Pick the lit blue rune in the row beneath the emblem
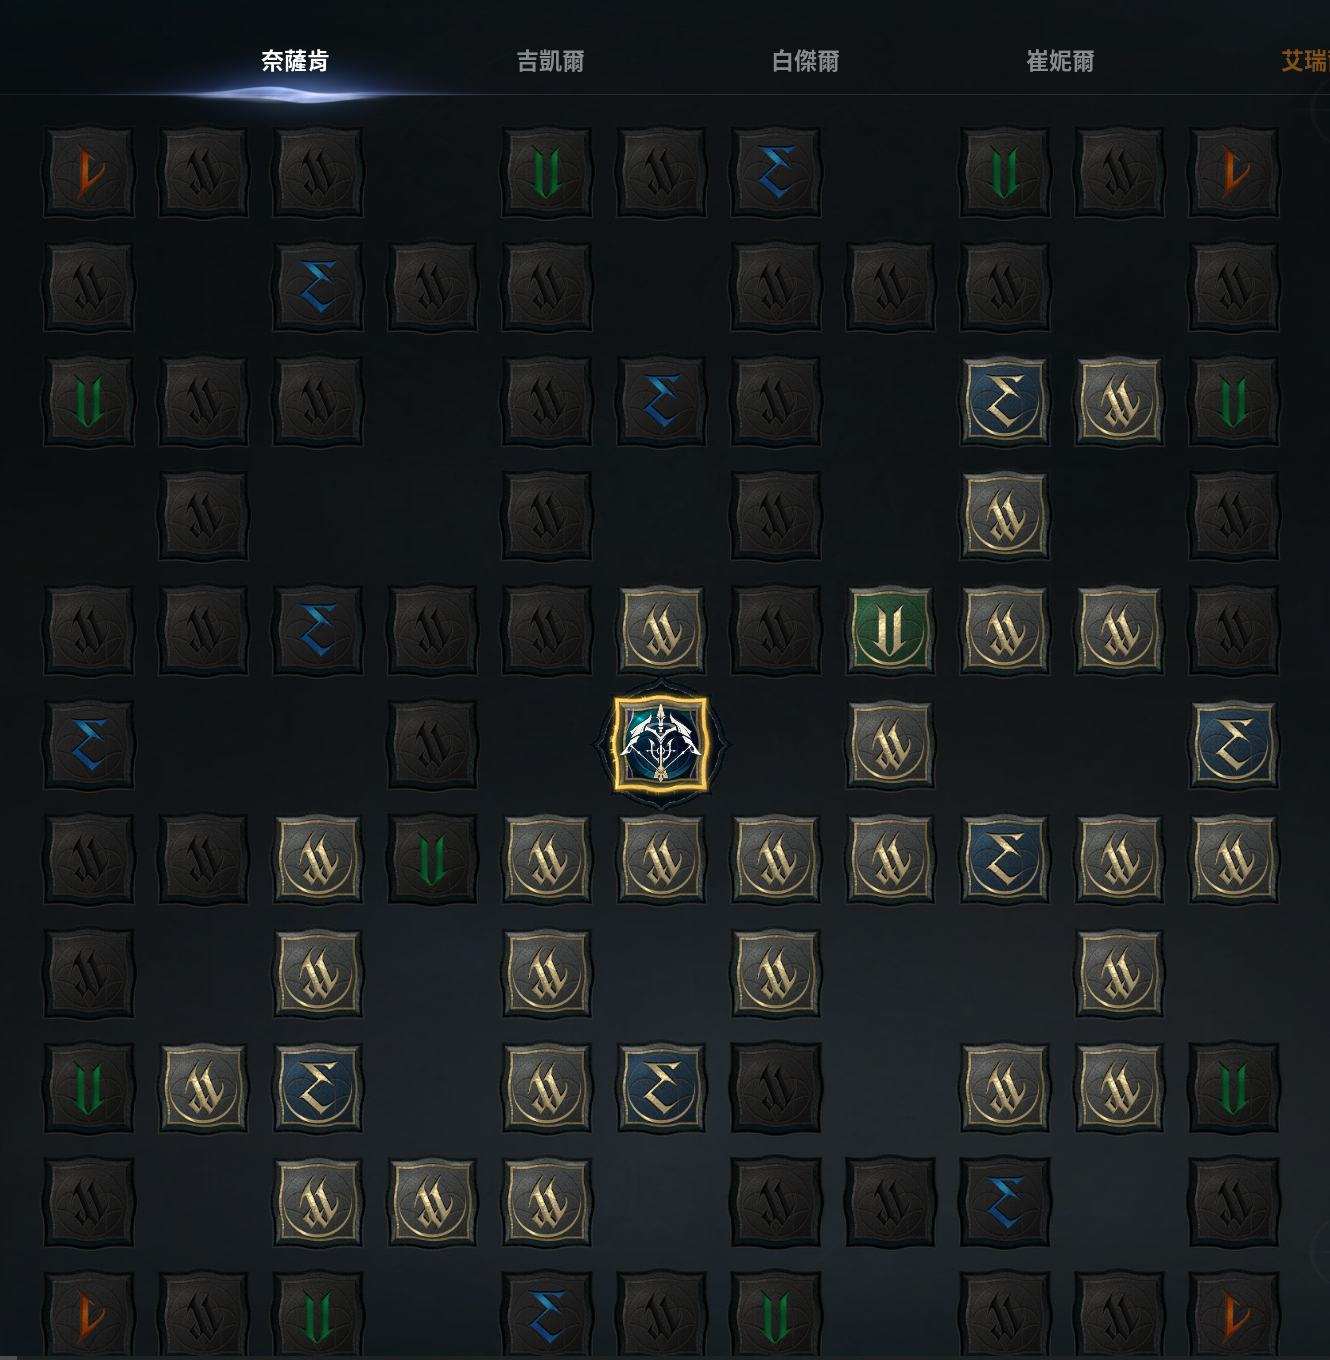Screen dimensions: 1330x1360 tap(1005, 859)
